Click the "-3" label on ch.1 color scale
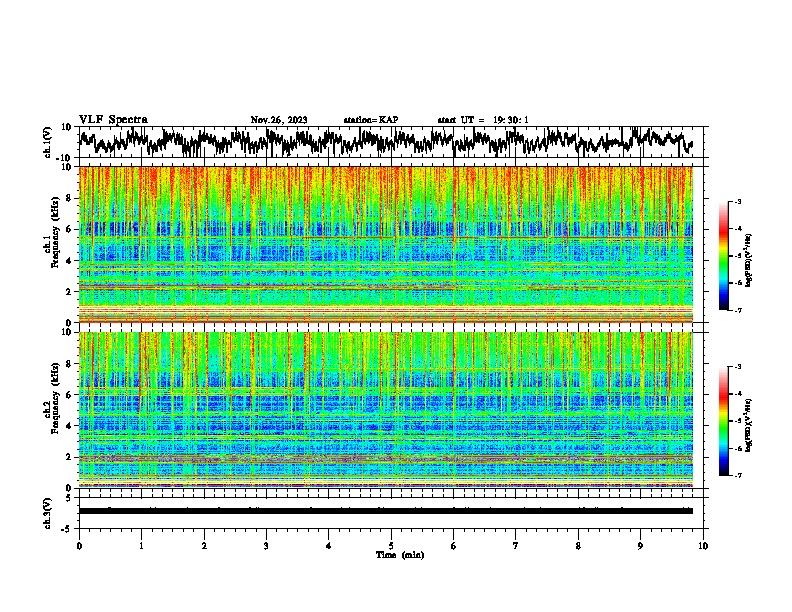This screenshot has height=612, width=792. [738, 201]
